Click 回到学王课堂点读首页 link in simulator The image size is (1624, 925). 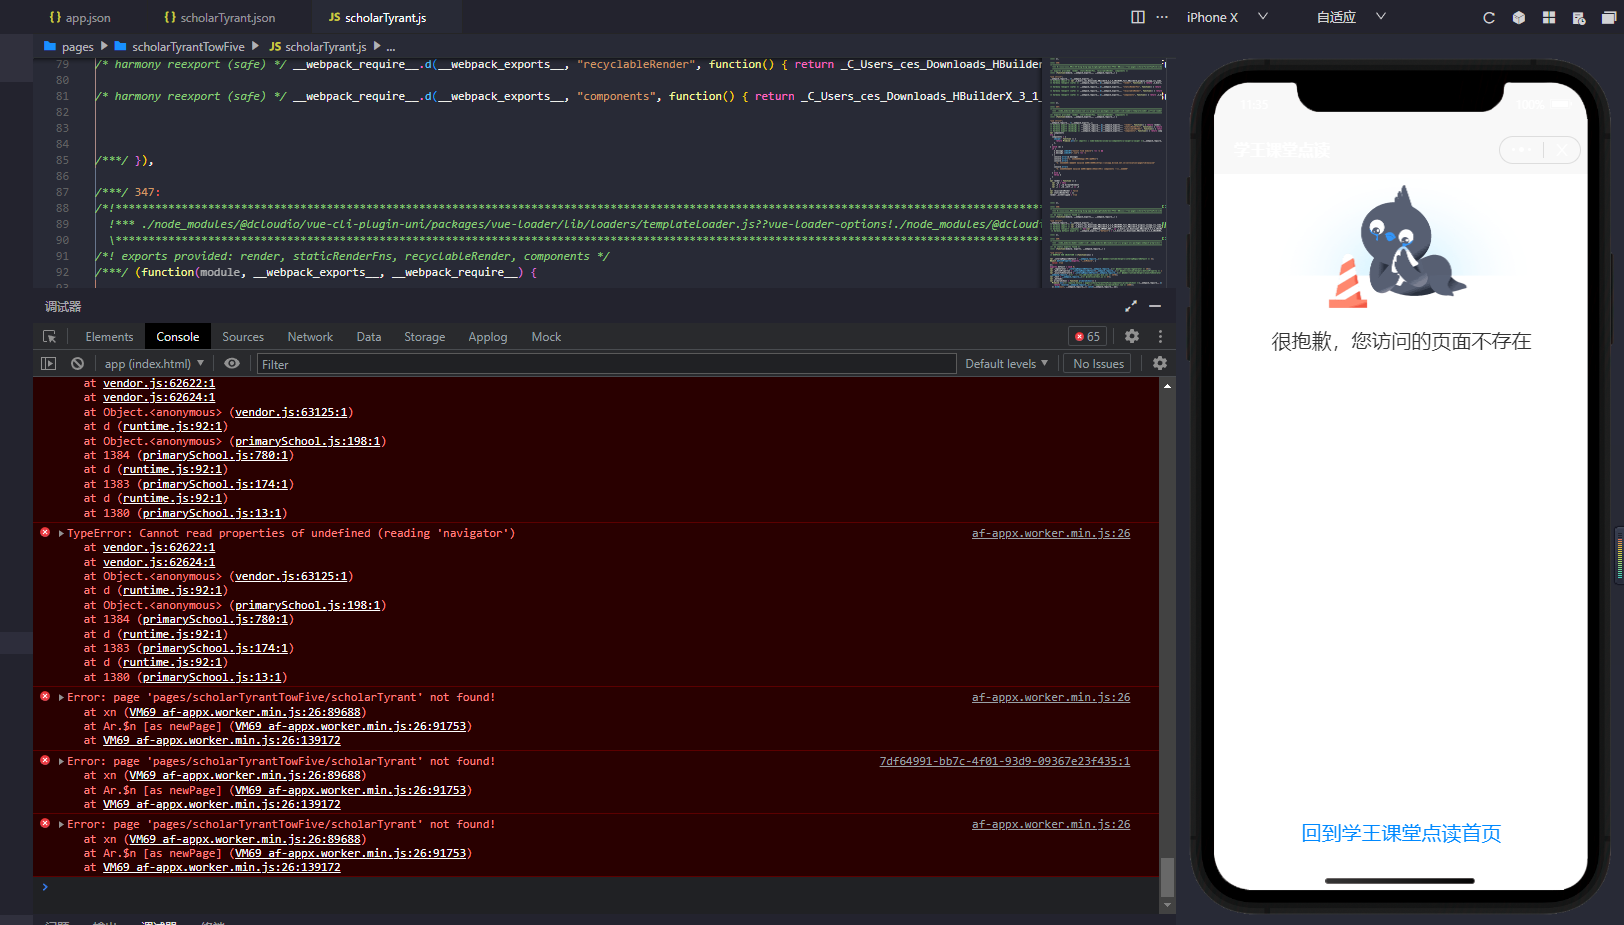[x=1401, y=833]
